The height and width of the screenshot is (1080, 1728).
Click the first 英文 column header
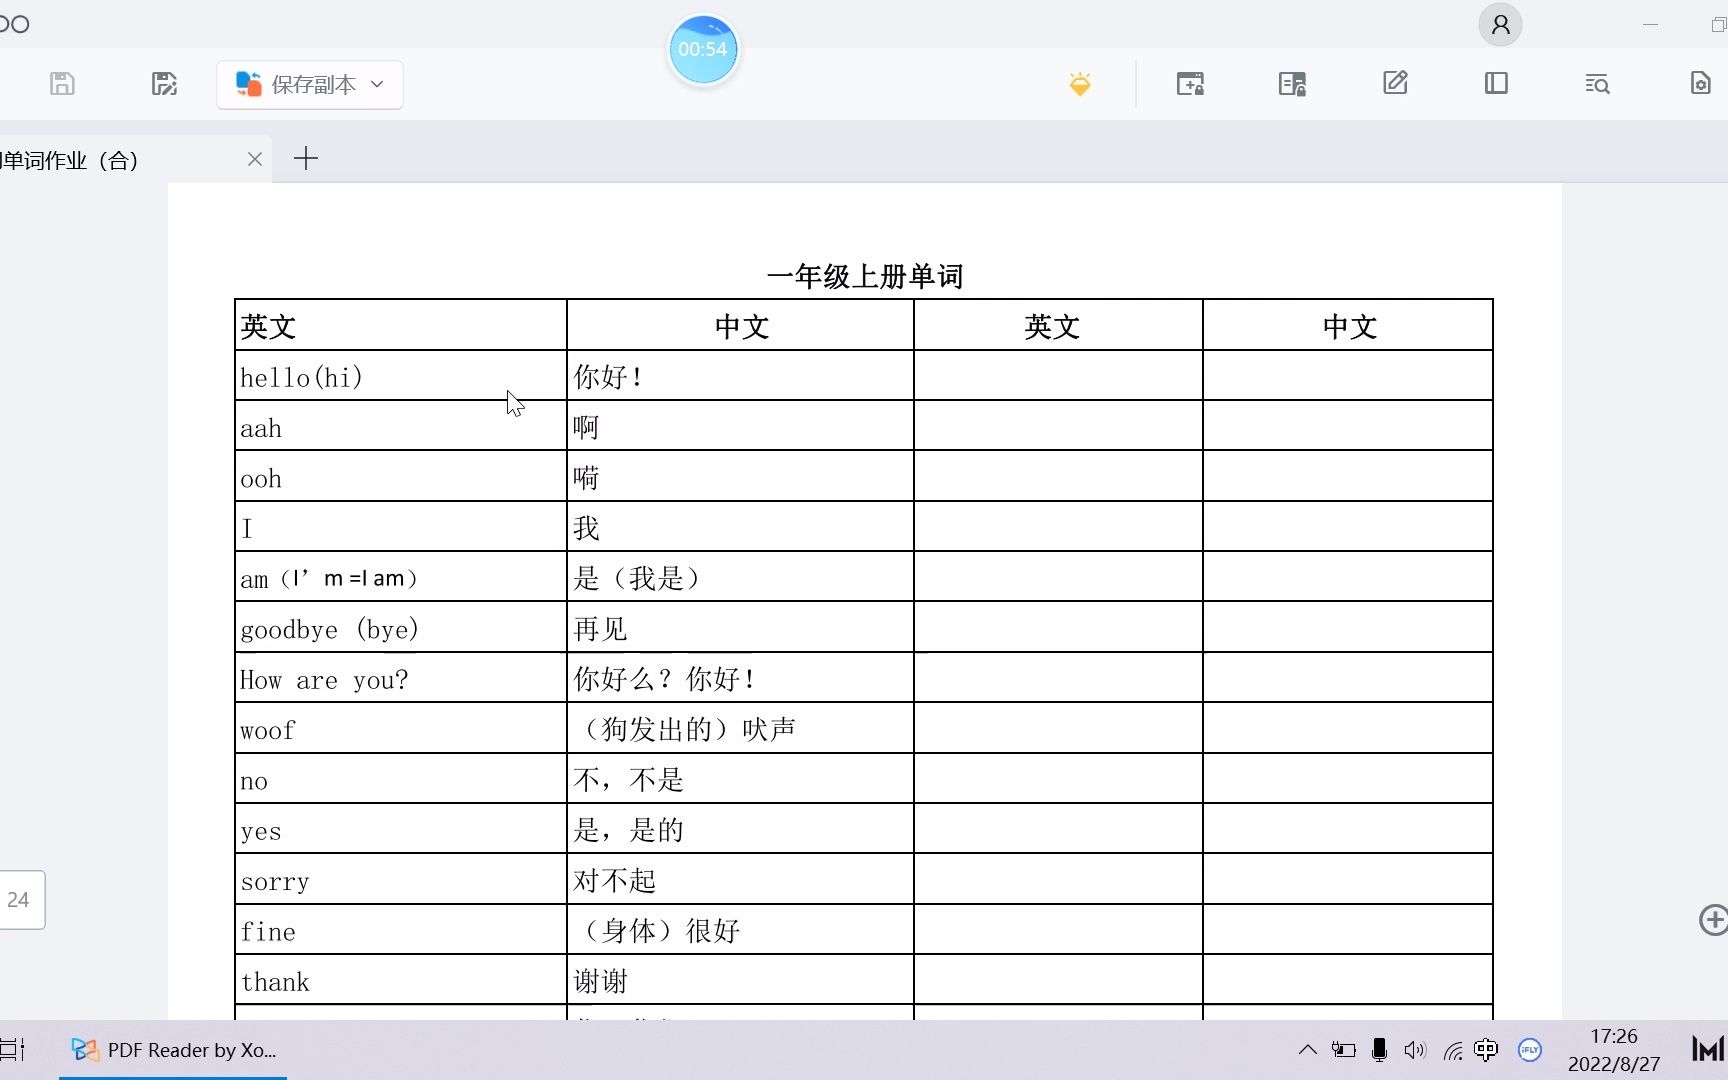[401, 326]
